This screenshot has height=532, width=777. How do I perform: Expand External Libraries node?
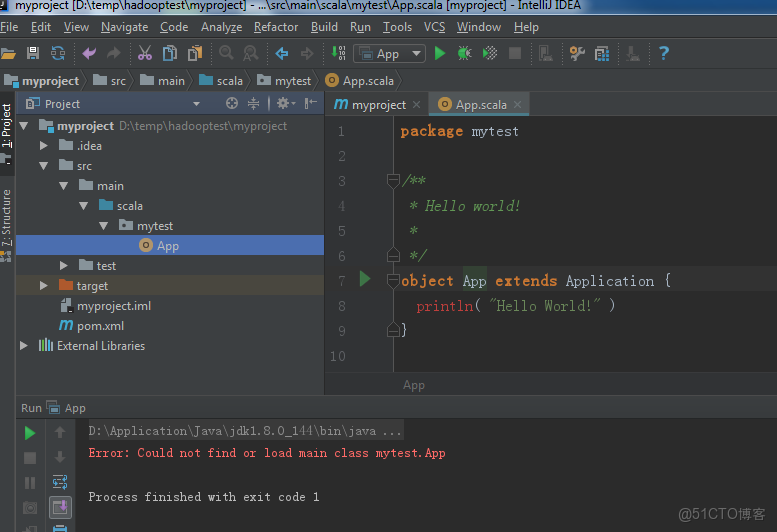(x=24, y=346)
